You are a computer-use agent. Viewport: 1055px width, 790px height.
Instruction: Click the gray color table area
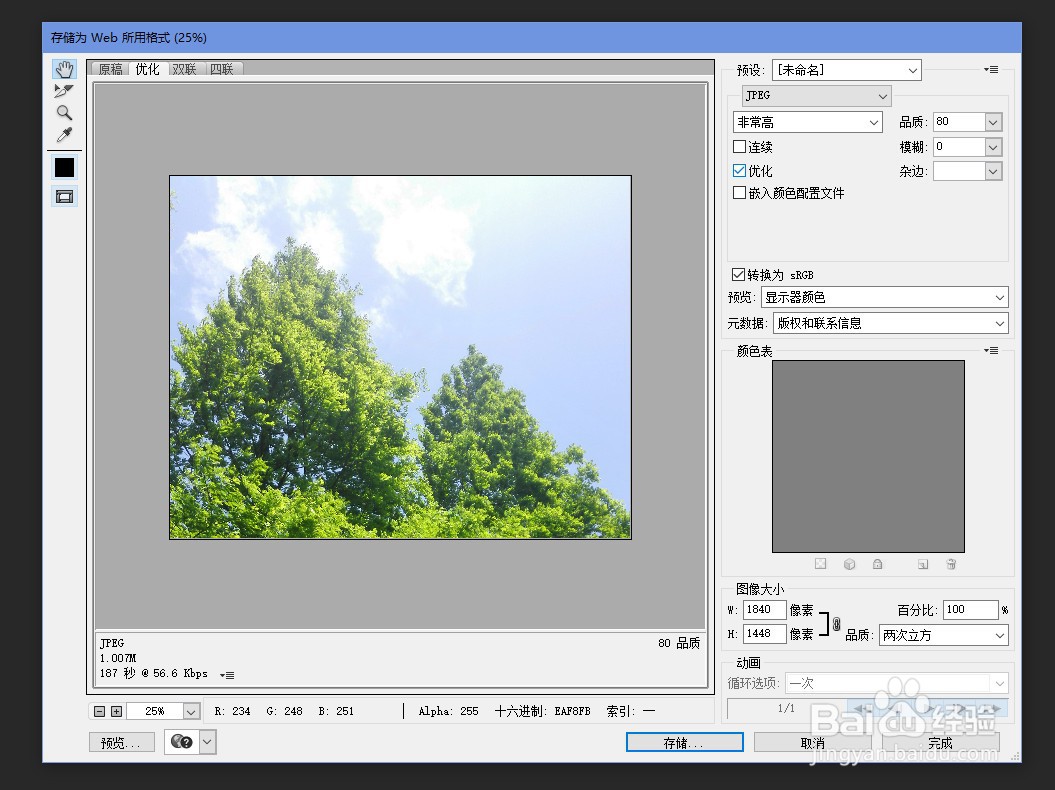click(868, 456)
